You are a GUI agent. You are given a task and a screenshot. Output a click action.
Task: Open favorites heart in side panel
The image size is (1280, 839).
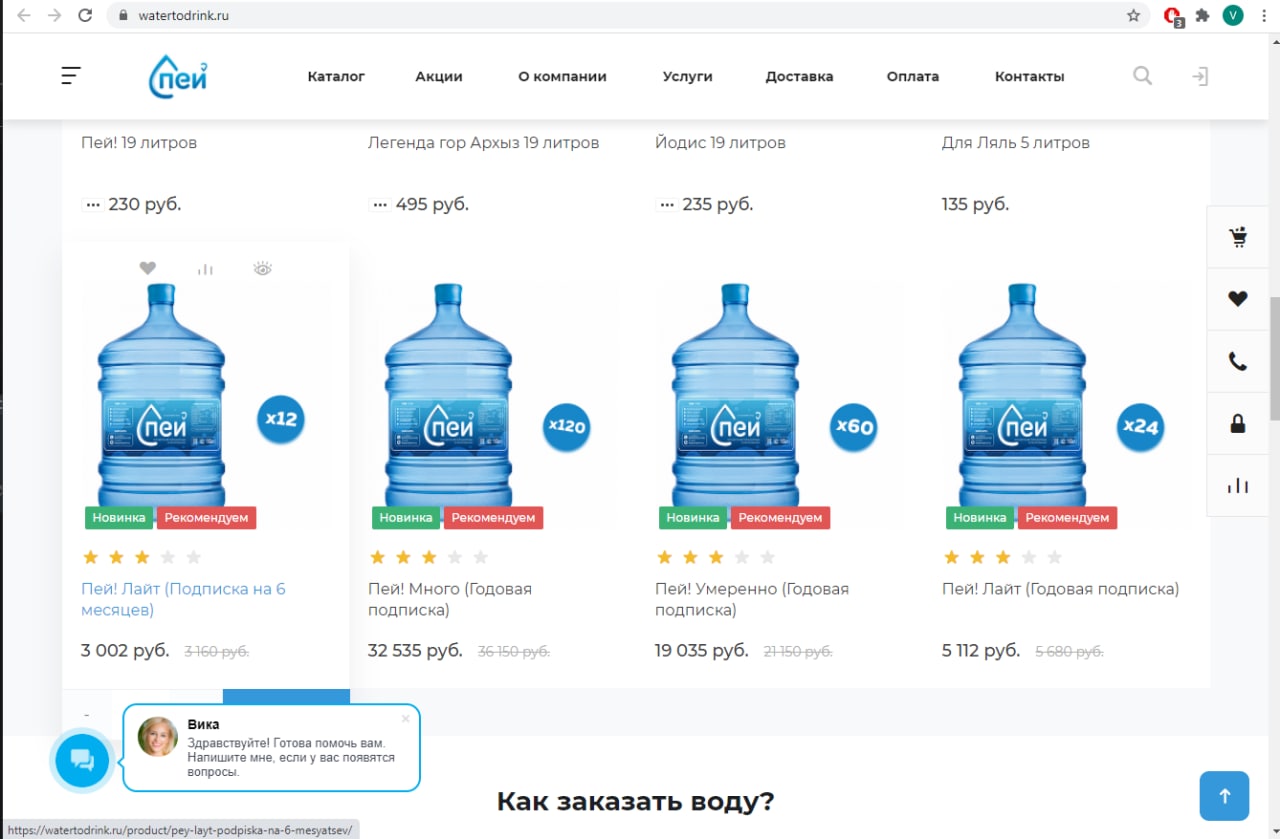(x=1238, y=298)
